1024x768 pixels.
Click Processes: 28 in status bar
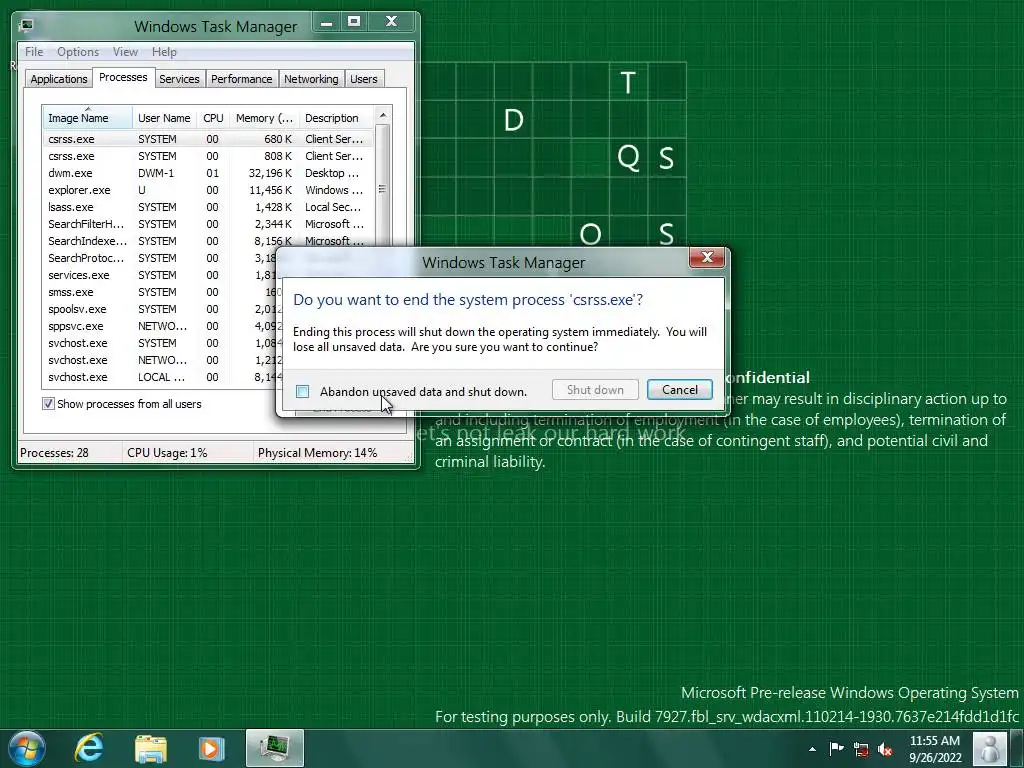[55, 453]
